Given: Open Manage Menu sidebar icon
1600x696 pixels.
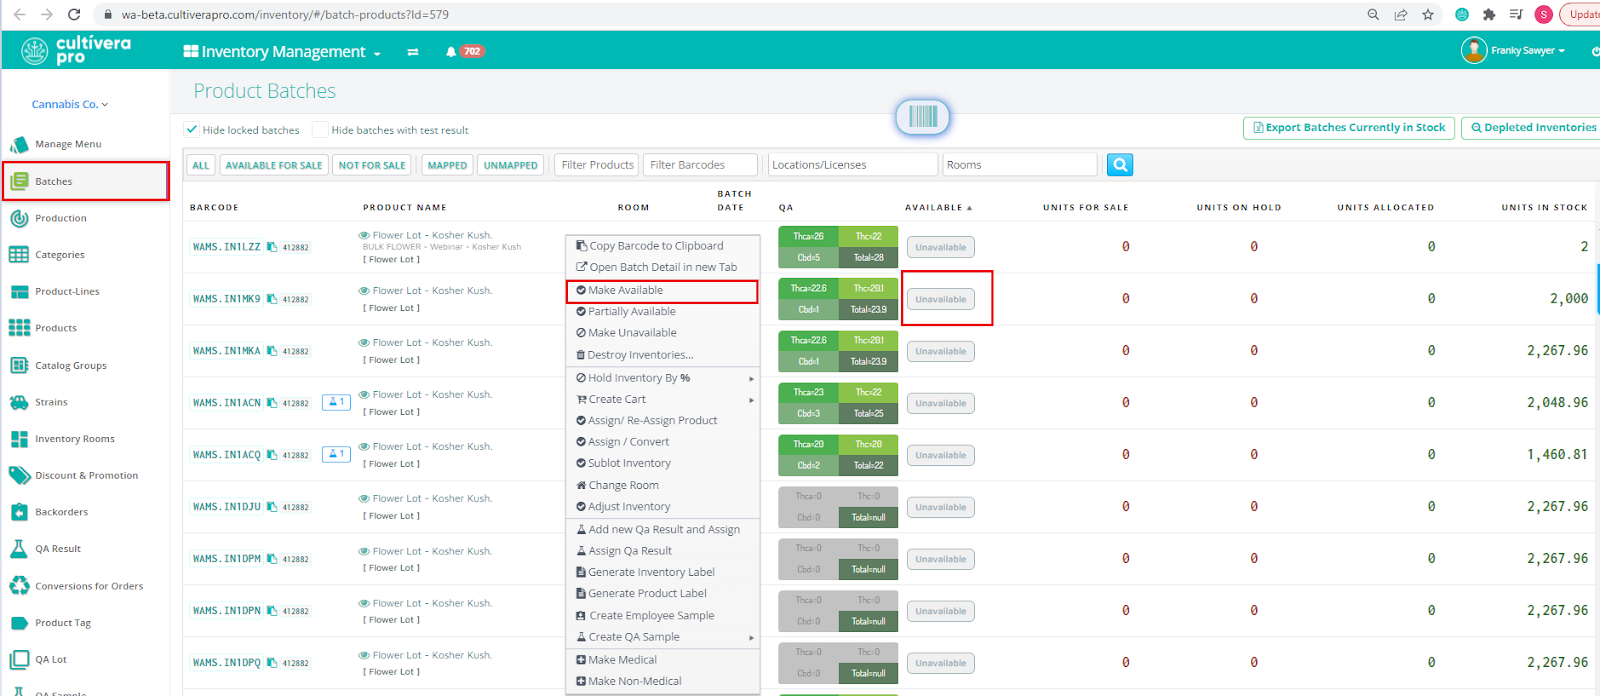Looking at the screenshot, I should click(19, 144).
